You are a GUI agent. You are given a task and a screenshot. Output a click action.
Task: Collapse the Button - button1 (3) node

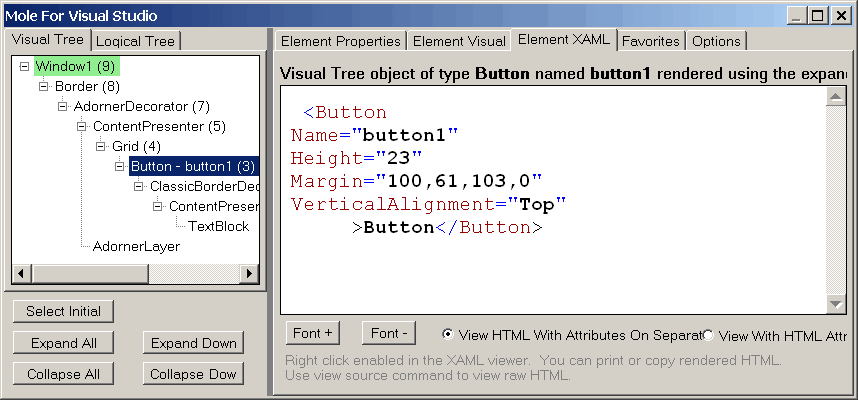(120, 166)
